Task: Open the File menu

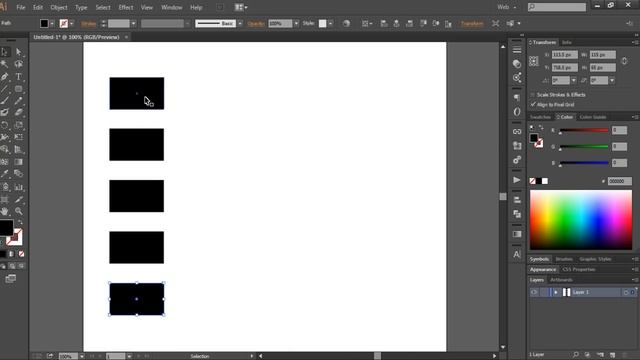Action: (20, 7)
